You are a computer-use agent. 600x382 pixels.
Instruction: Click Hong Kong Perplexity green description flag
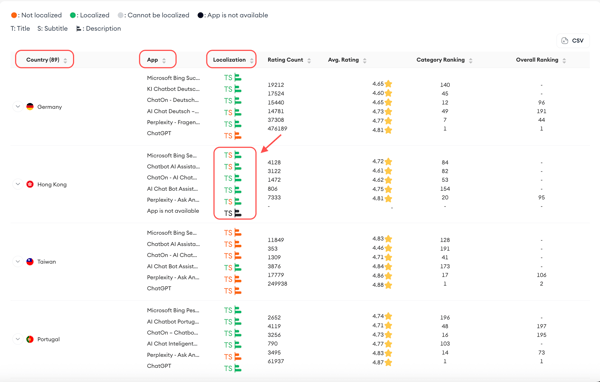pyautogui.click(x=238, y=201)
